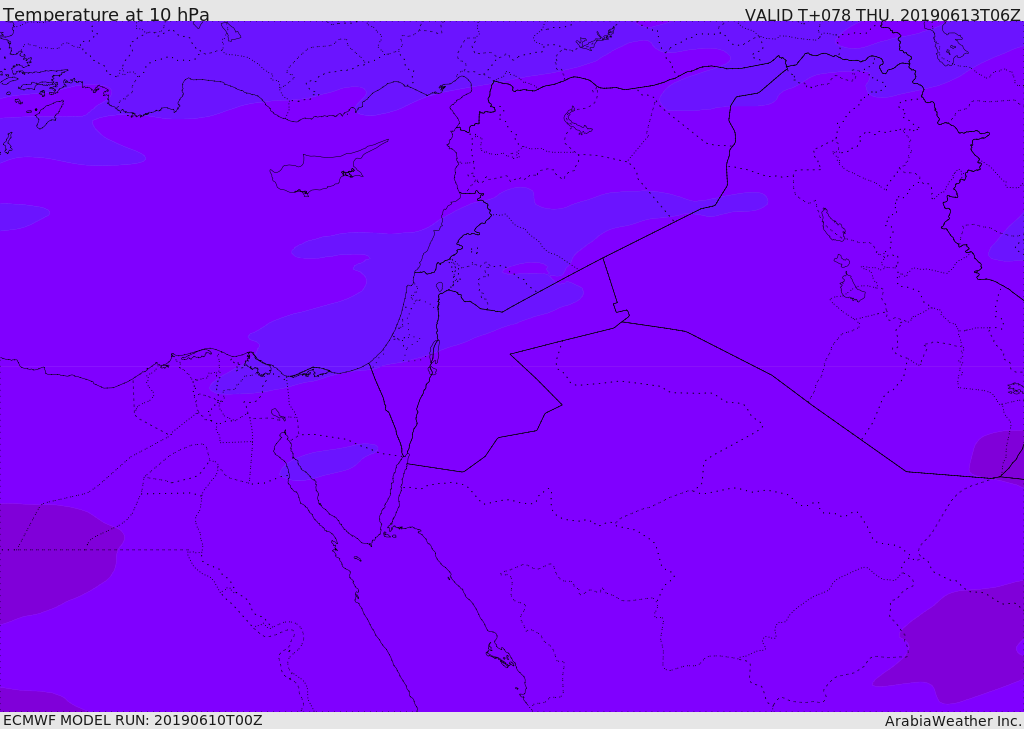Click the 'ArabiaWeather Inc' credit text
This screenshot has width=1024, height=729.
[x=952, y=721]
